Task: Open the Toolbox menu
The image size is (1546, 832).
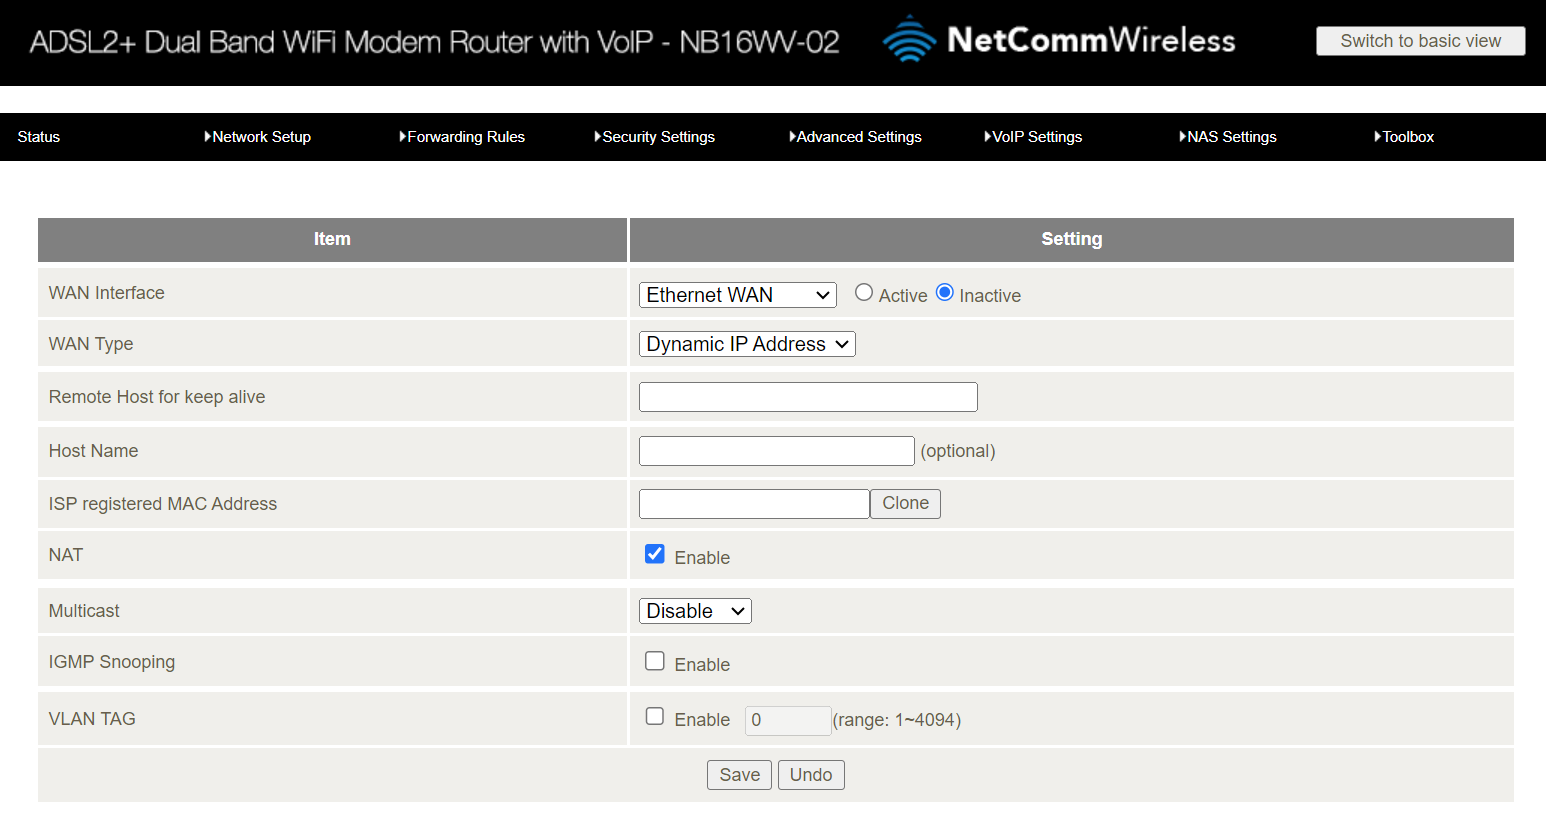Action: (1404, 137)
